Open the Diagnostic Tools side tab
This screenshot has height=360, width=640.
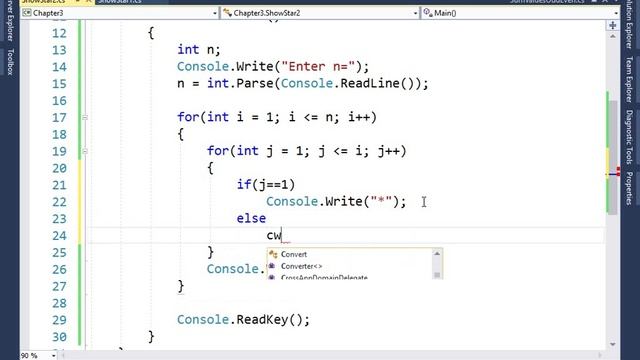[x=629, y=137]
